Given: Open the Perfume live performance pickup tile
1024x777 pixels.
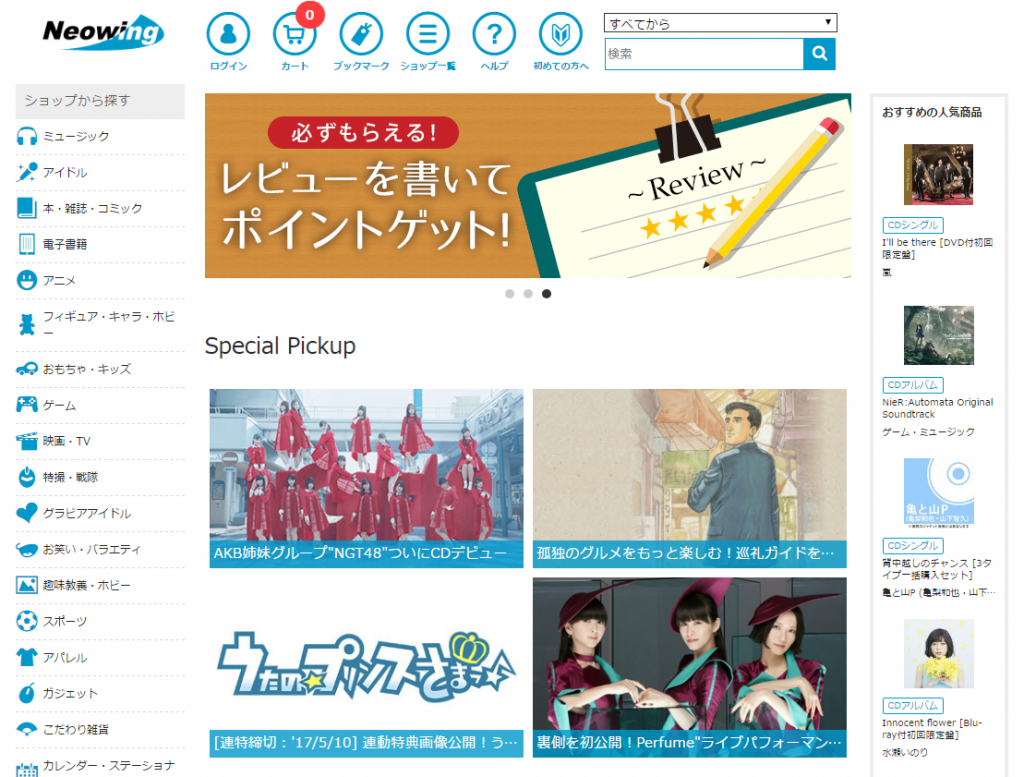Looking at the screenshot, I should pos(690,667).
